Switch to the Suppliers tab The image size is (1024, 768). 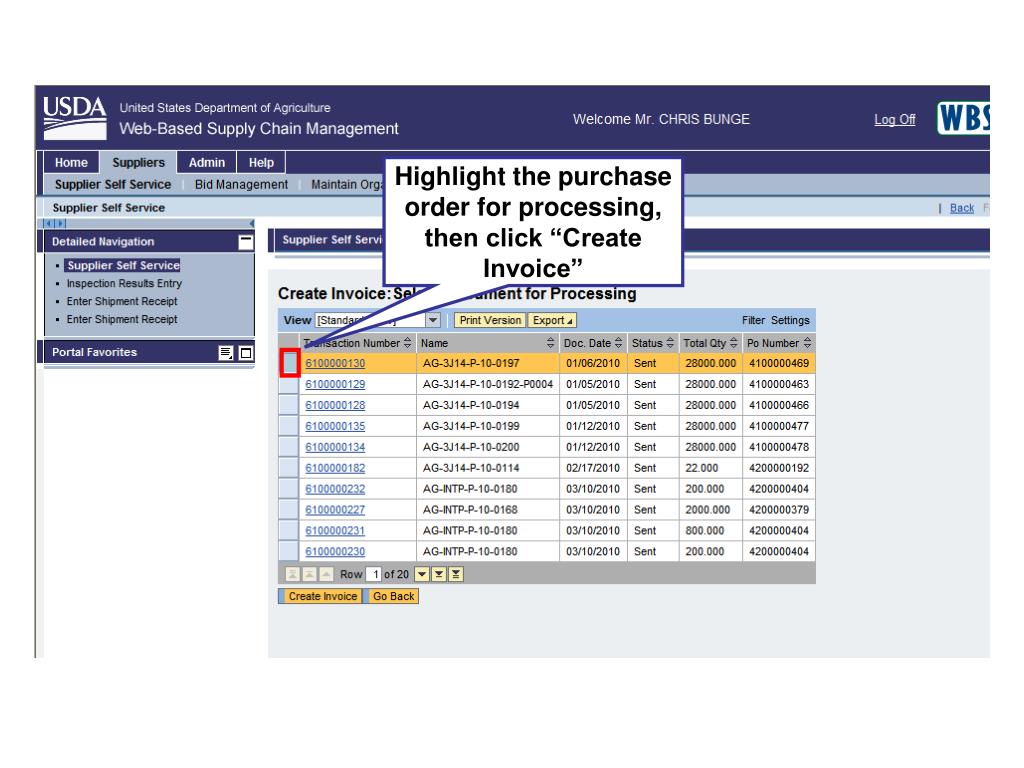click(138, 163)
